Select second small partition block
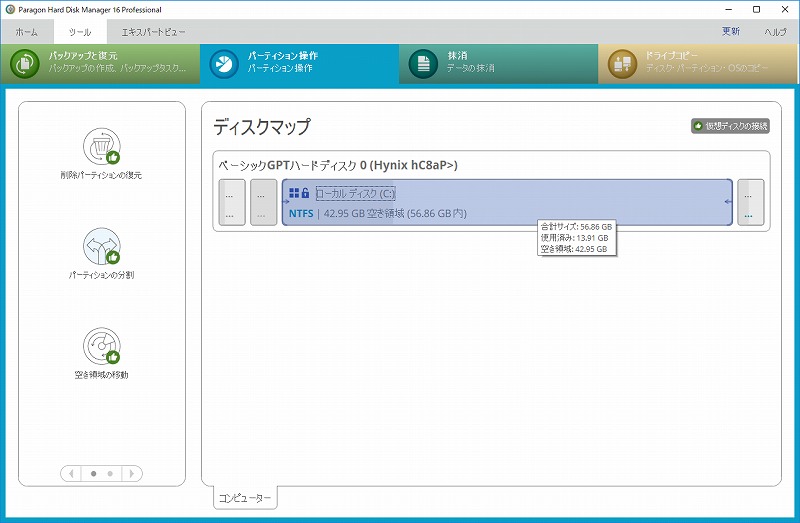The width and height of the screenshot is (800, 523). (263, 202)
